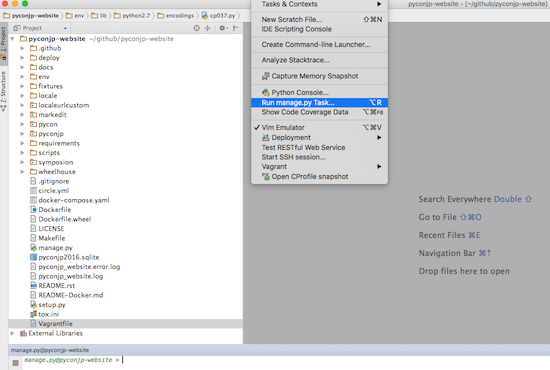Select .gitignore in project tree
Viewport: 550px width, 370px height.
[x=54, y=181]
